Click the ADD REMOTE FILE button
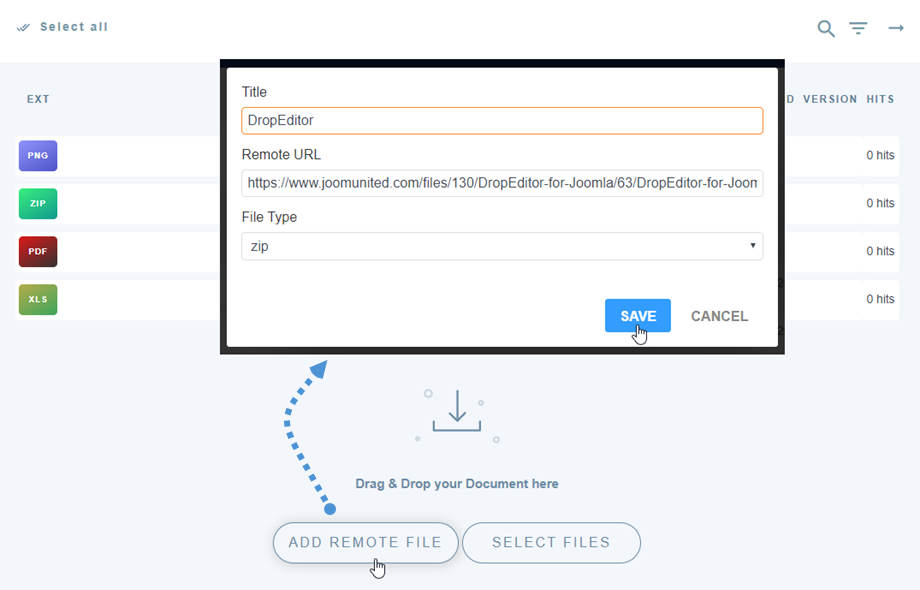 (x=365, y=543)
